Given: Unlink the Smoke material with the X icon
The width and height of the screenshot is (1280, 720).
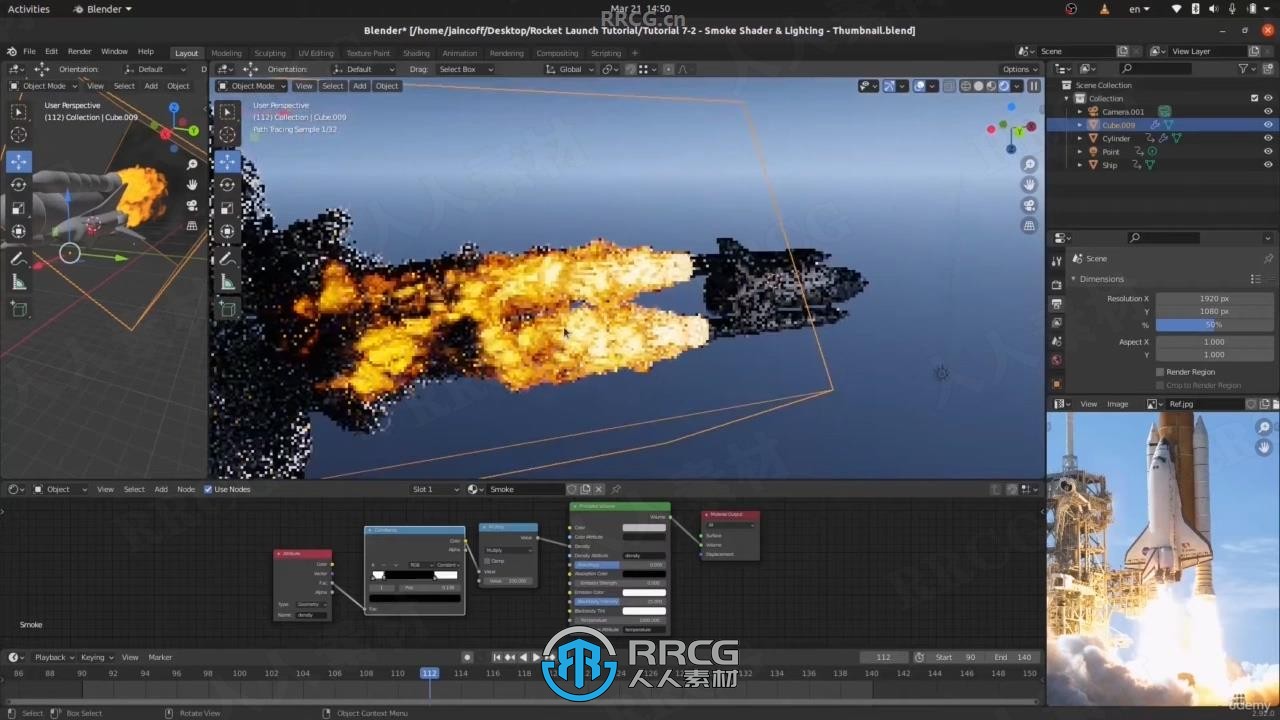Looking at the screenshot, I should pos(598,489).
